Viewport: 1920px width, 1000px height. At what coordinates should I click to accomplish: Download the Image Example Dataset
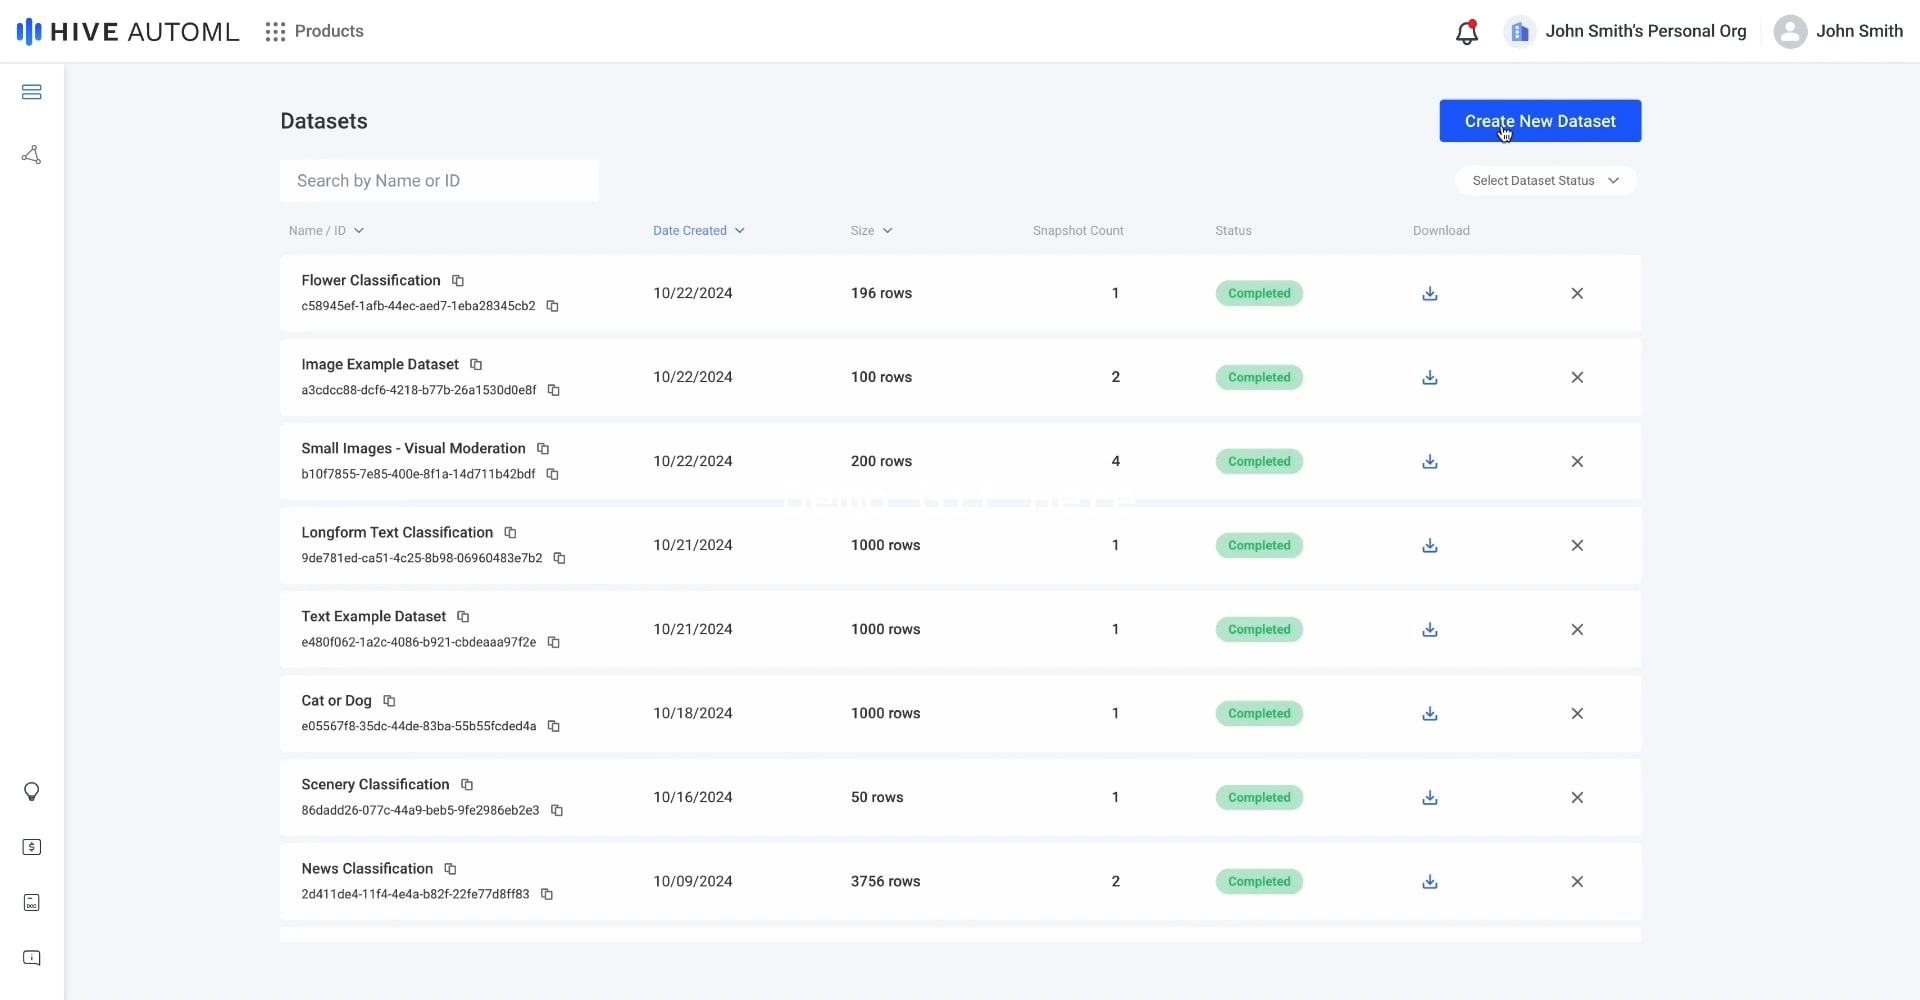pyautogui.click(x=1430, y=378)
